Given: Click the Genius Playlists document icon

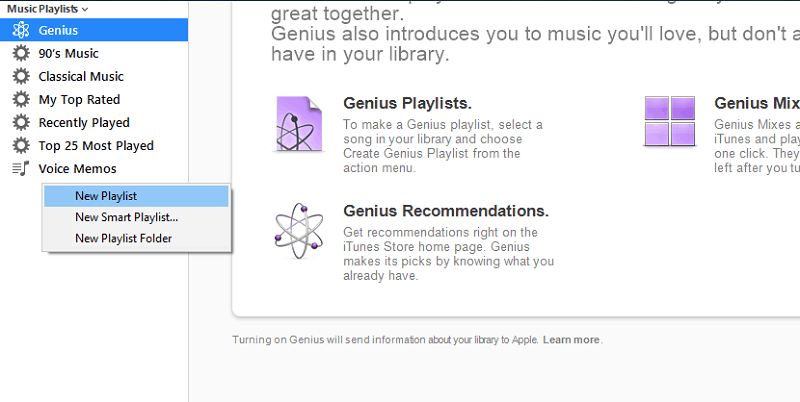Looking at the screenshot, I should coord(298,122).
